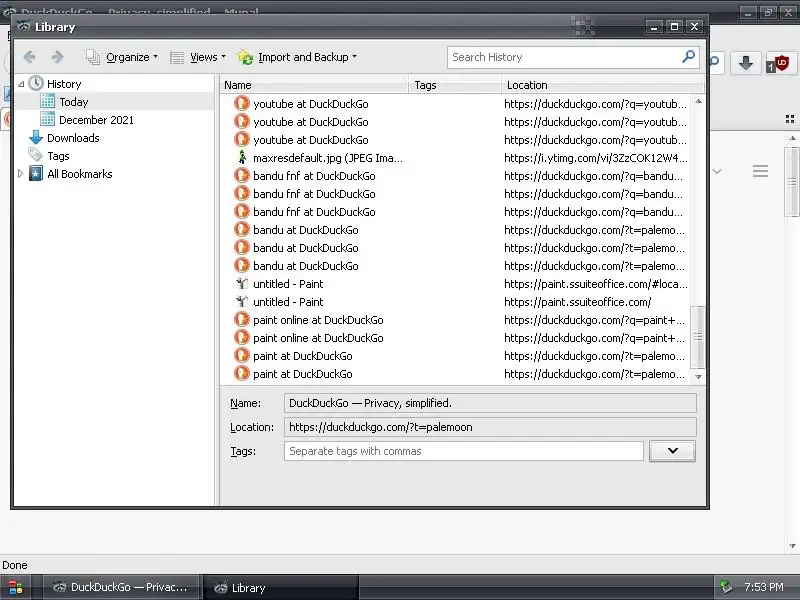Go back with the Library back arrow
800x600 pixels.
[30, 57]
